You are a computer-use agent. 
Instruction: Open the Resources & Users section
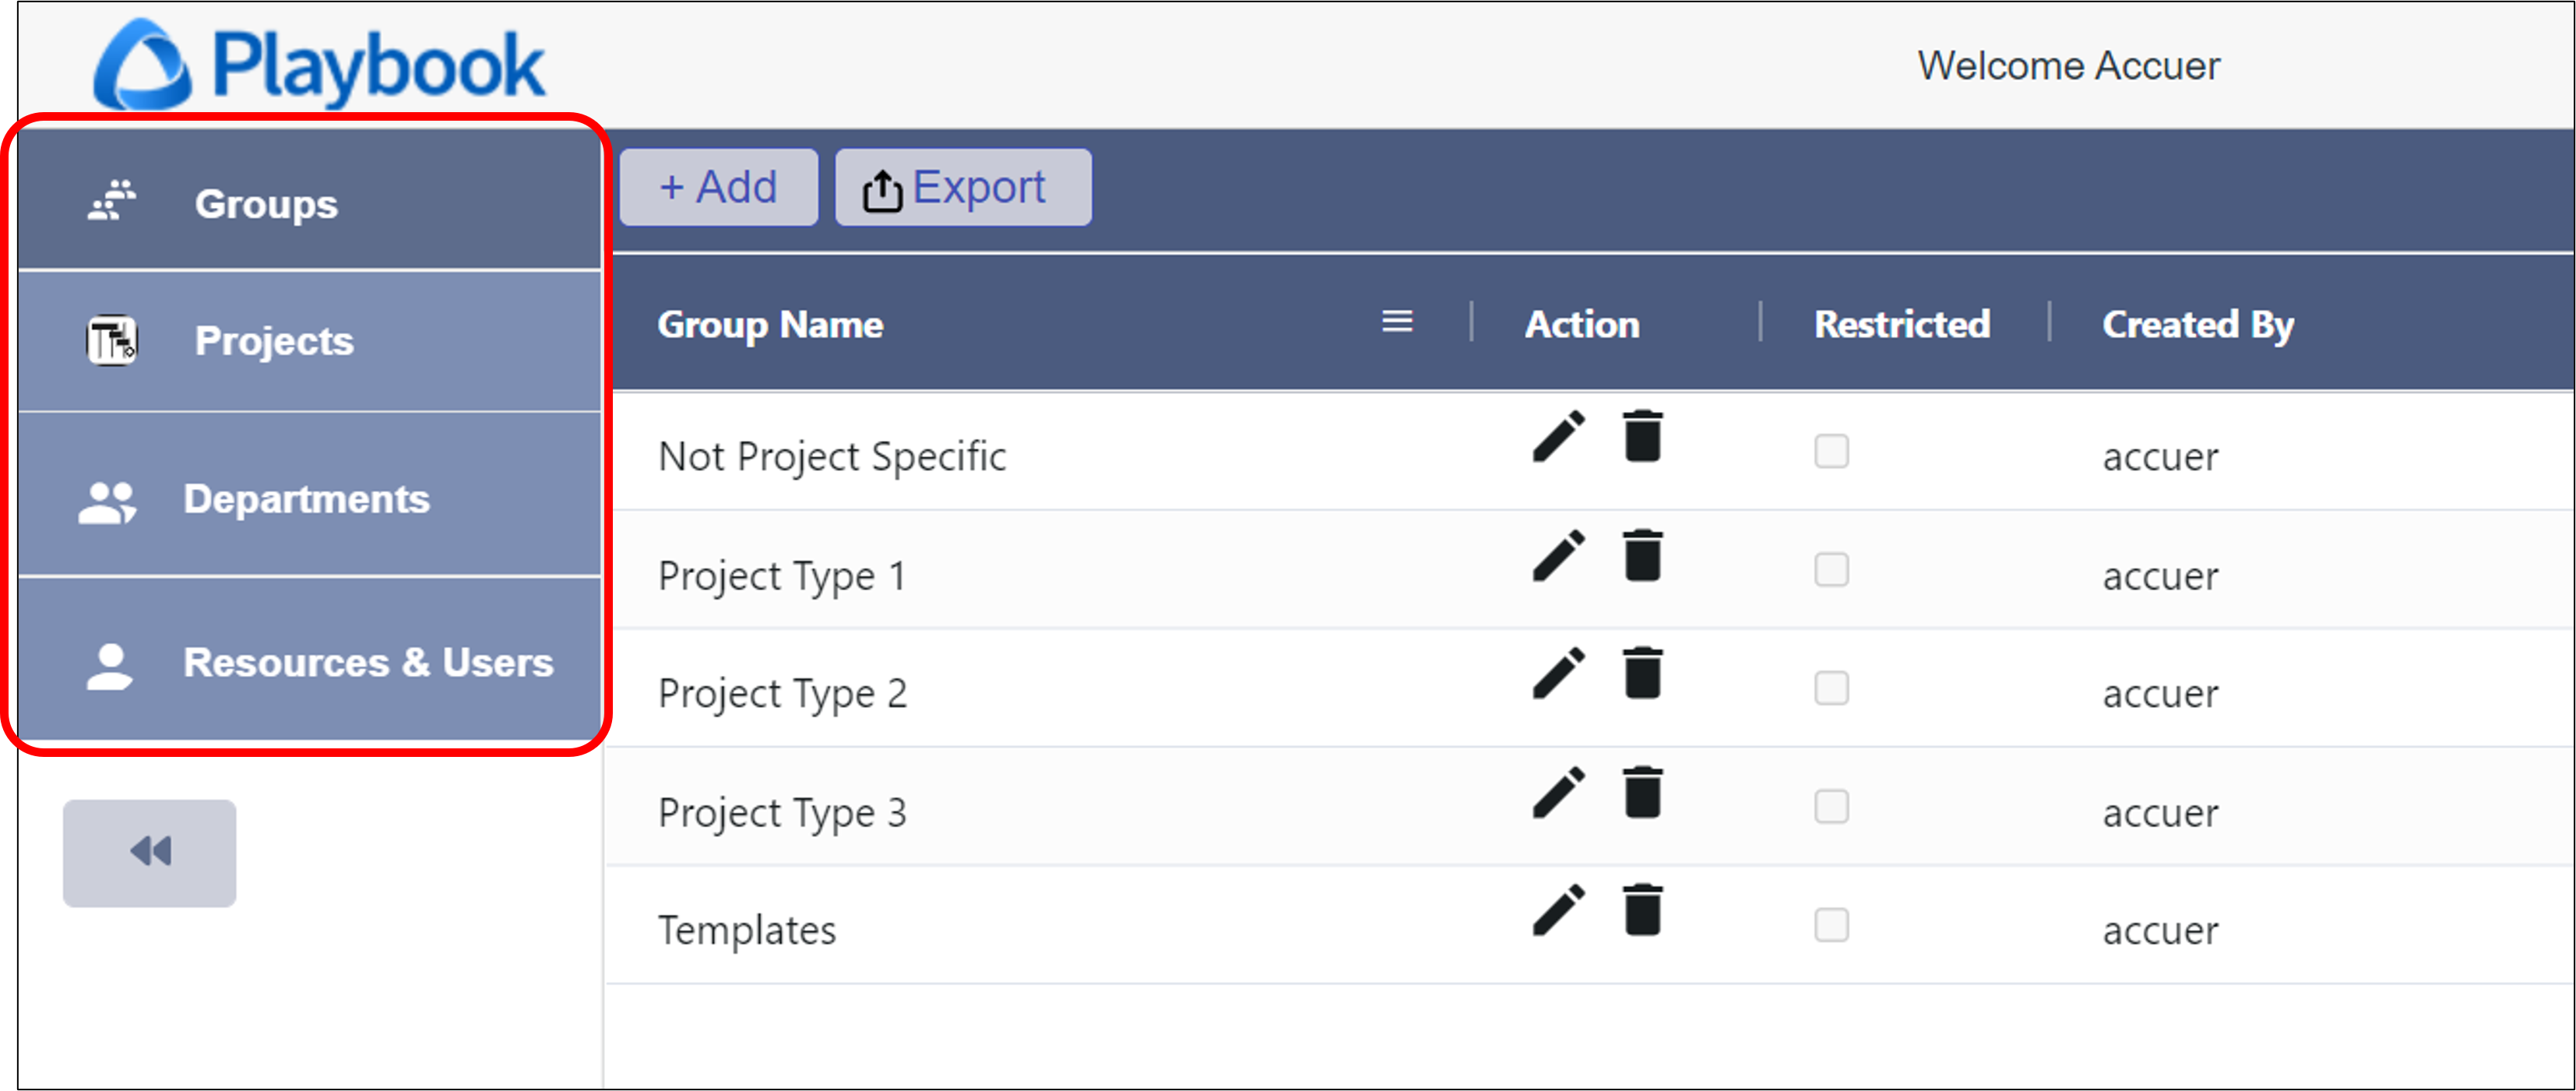[x=368, y=662]
